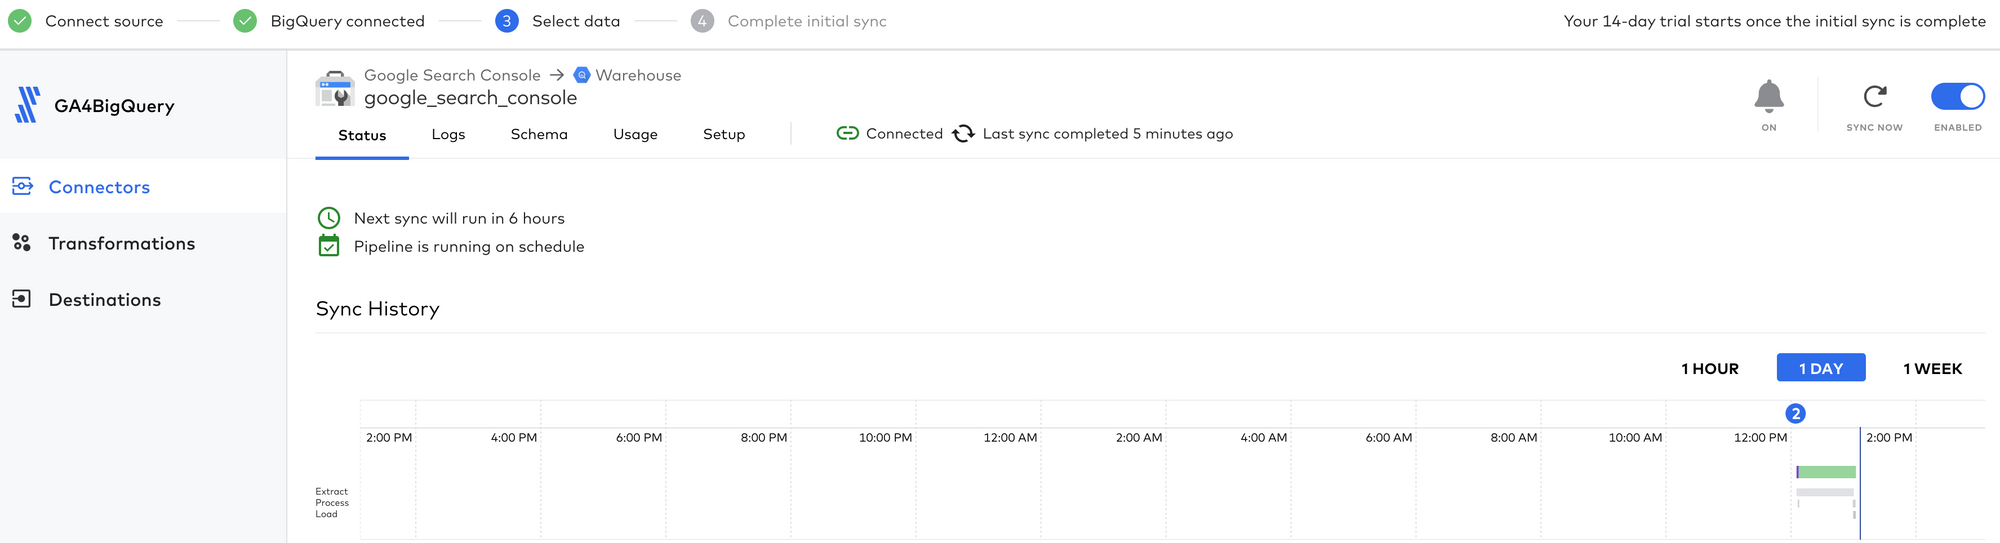The image size is (2000, 543).
Task: Click the Load row label
Action: 326,514
